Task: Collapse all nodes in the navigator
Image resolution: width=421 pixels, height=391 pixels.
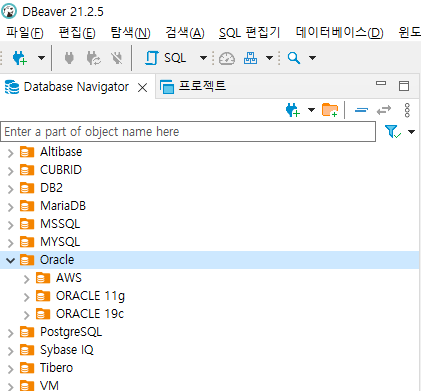Action: click(x=361, y=110)
